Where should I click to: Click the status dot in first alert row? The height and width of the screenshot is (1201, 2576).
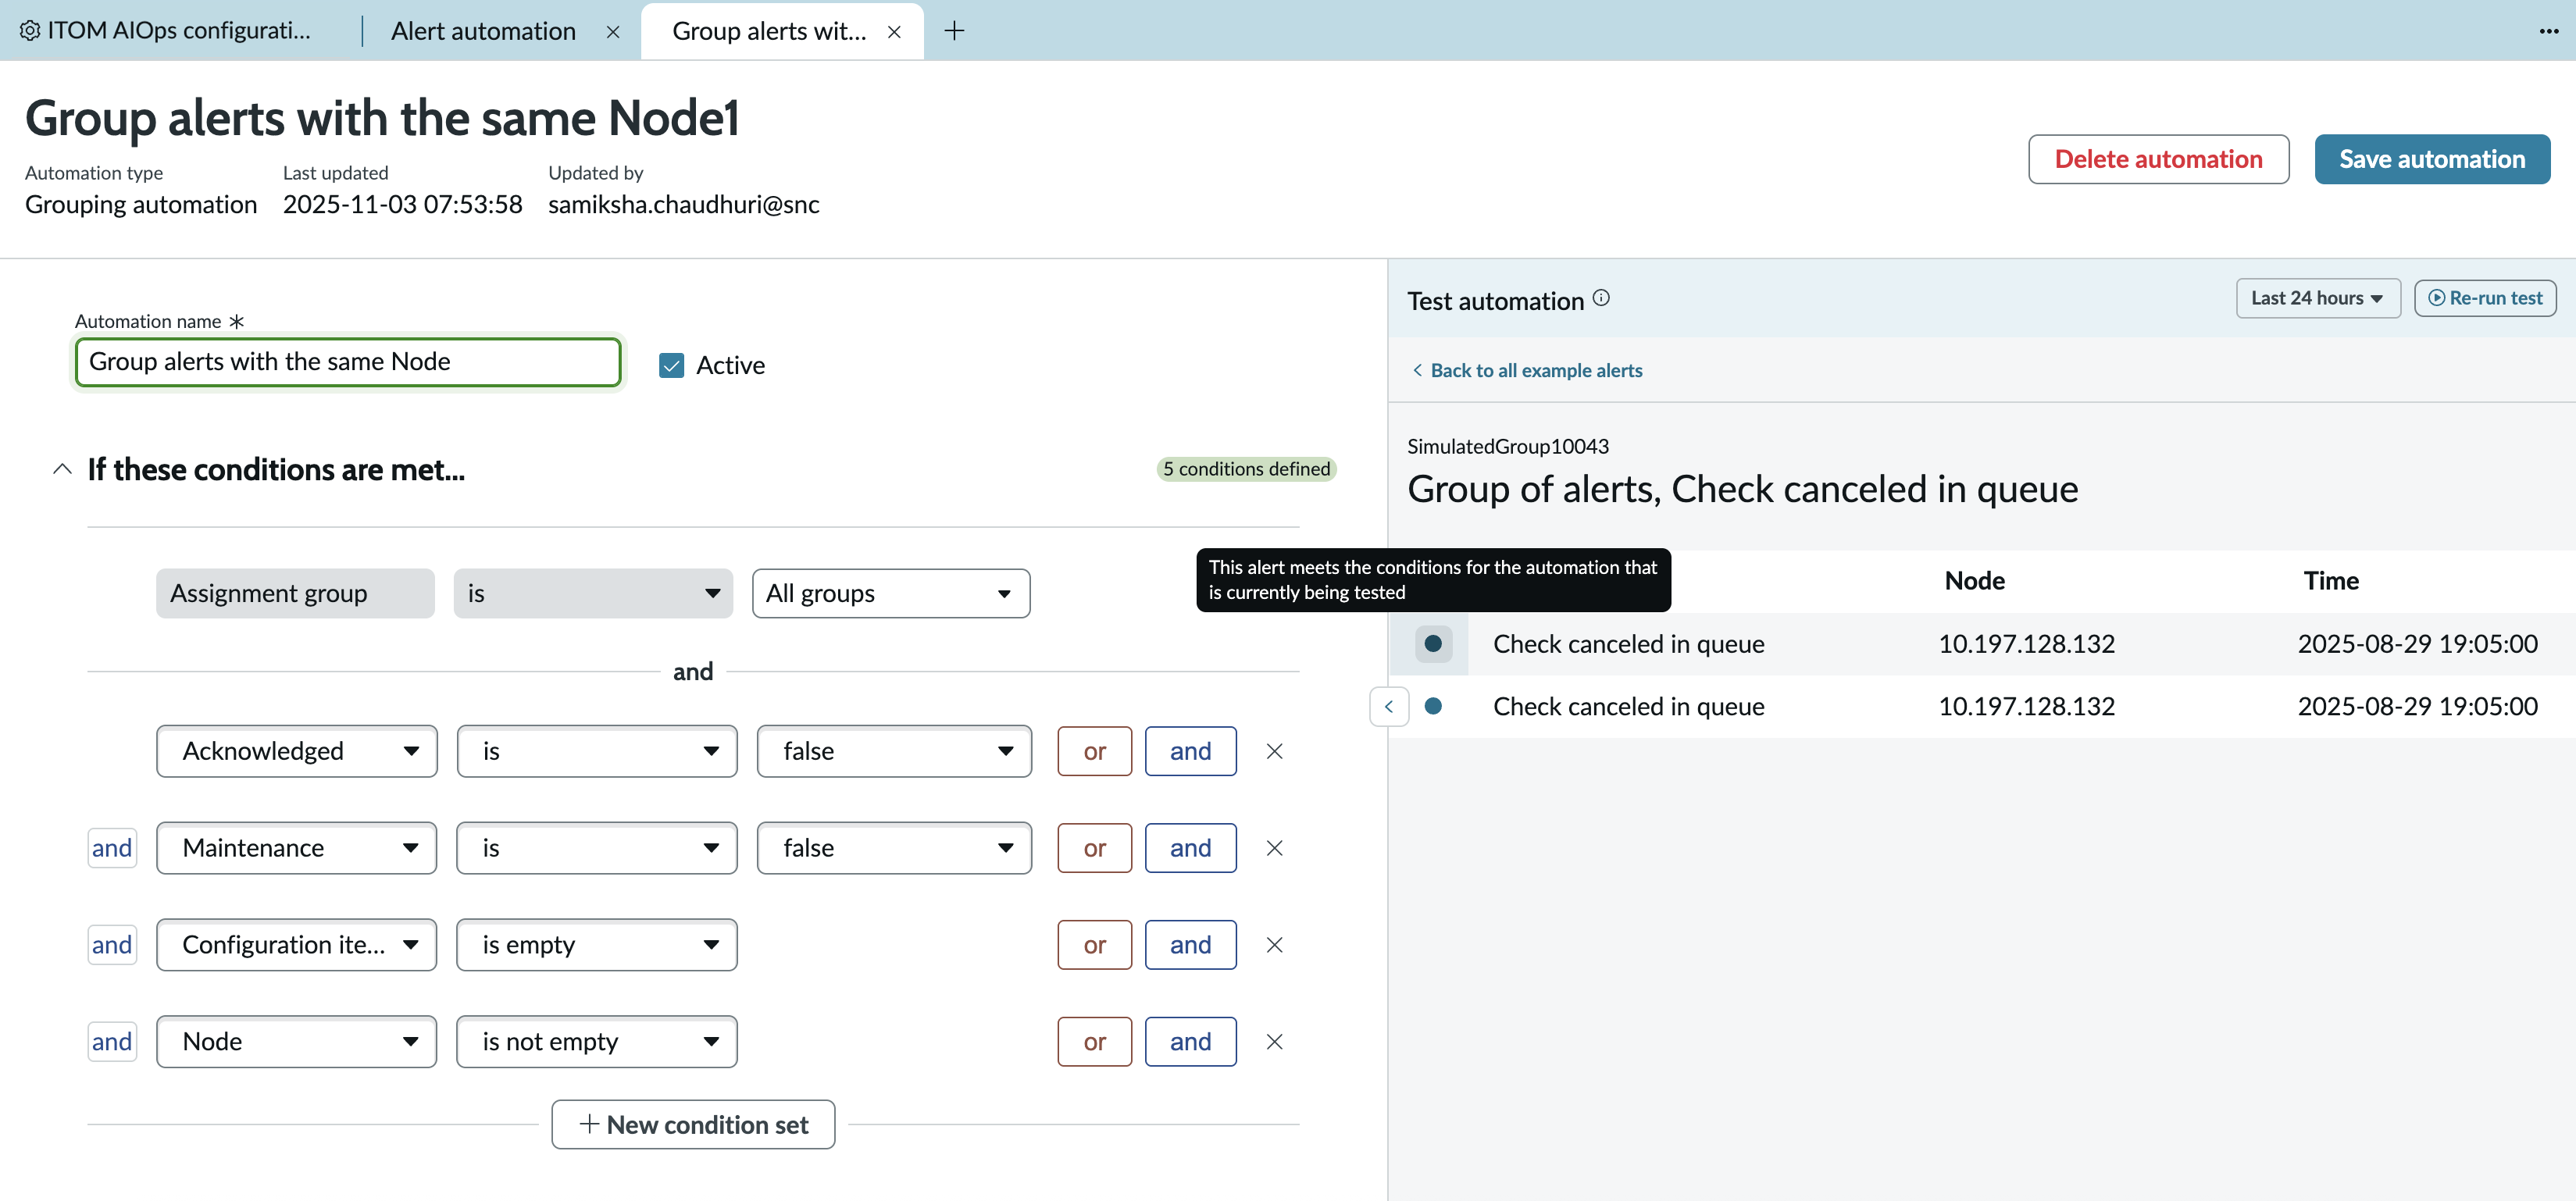pos(1433,643)
